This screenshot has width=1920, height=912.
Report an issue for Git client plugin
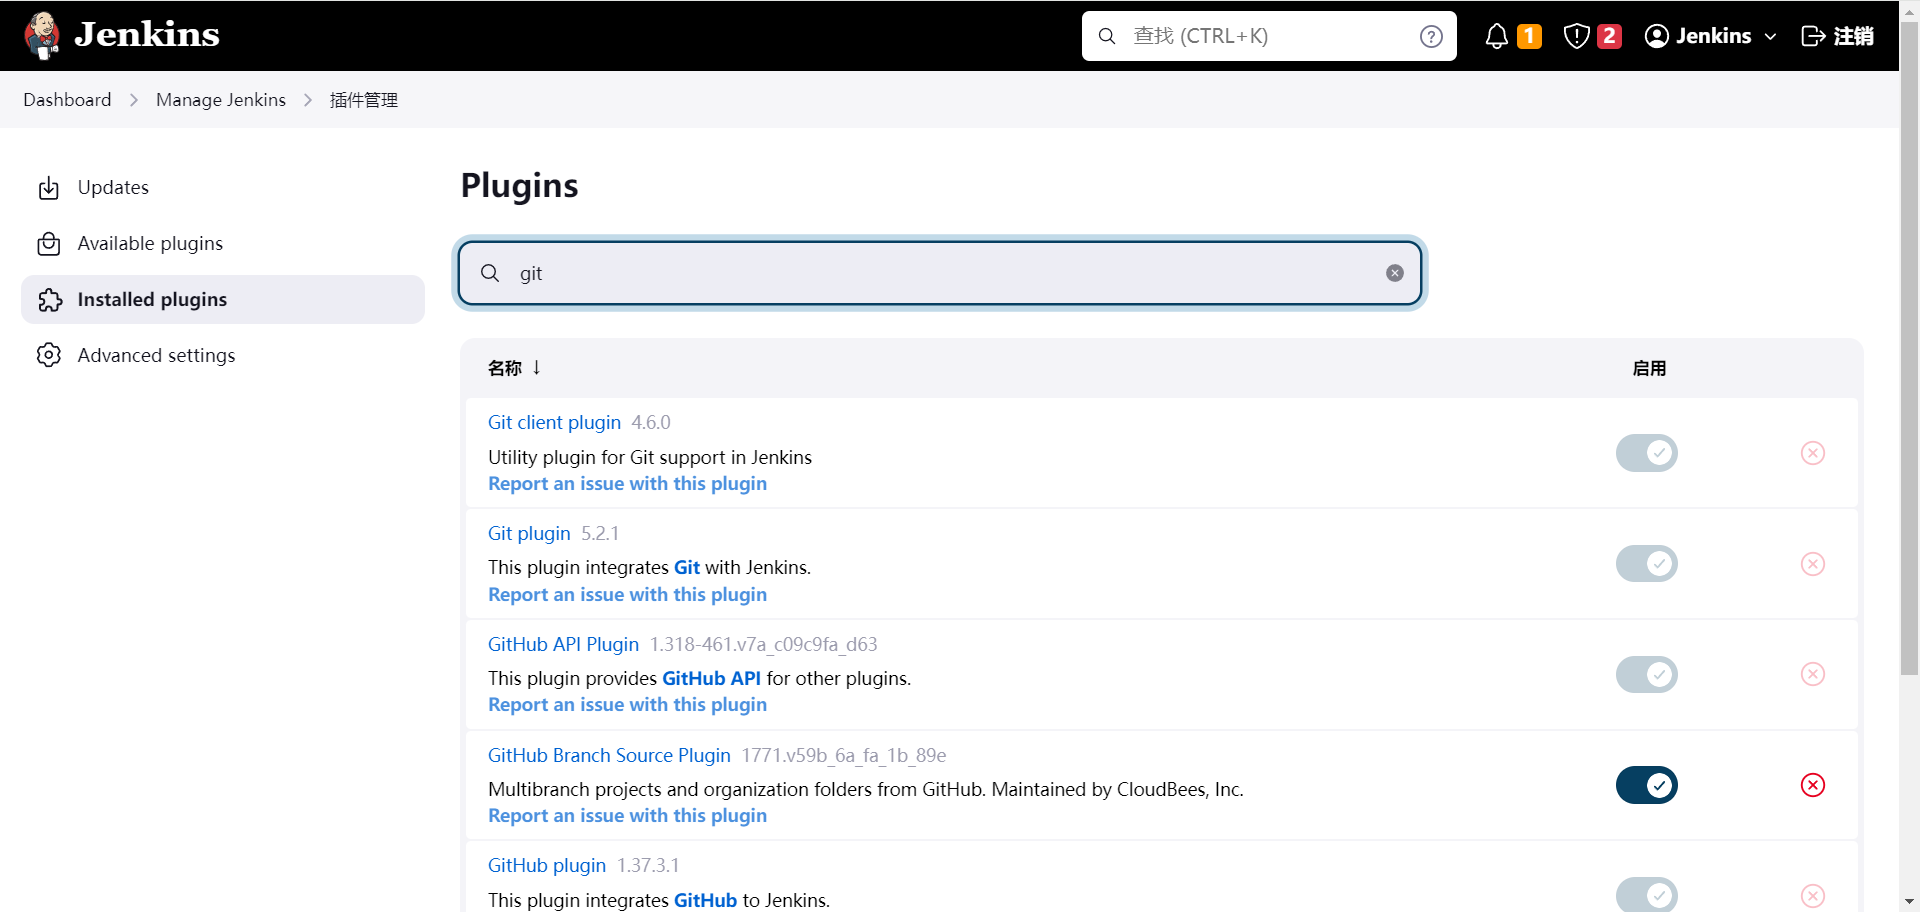pos(627,483)
